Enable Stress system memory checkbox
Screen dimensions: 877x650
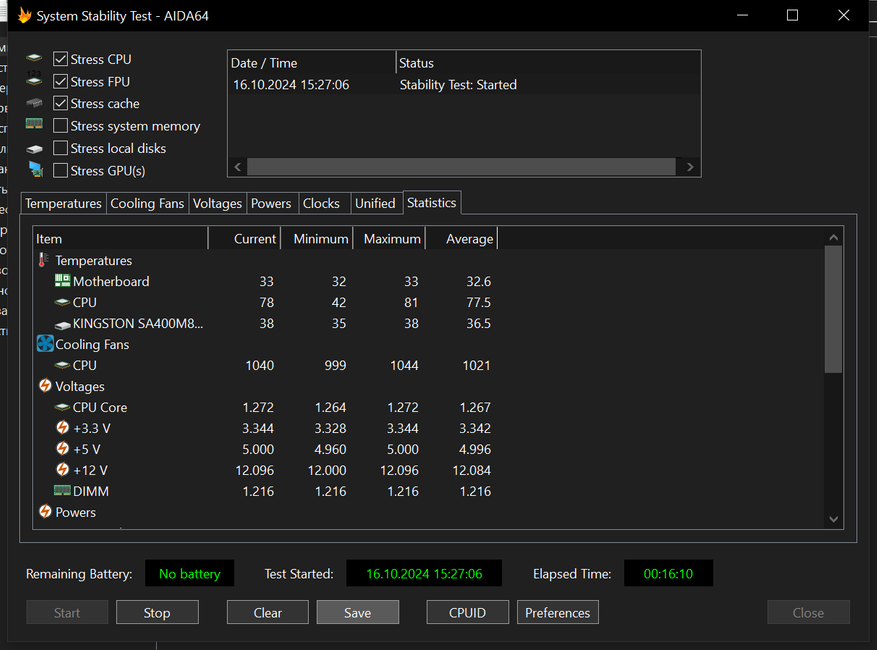[x=61, y=126]
